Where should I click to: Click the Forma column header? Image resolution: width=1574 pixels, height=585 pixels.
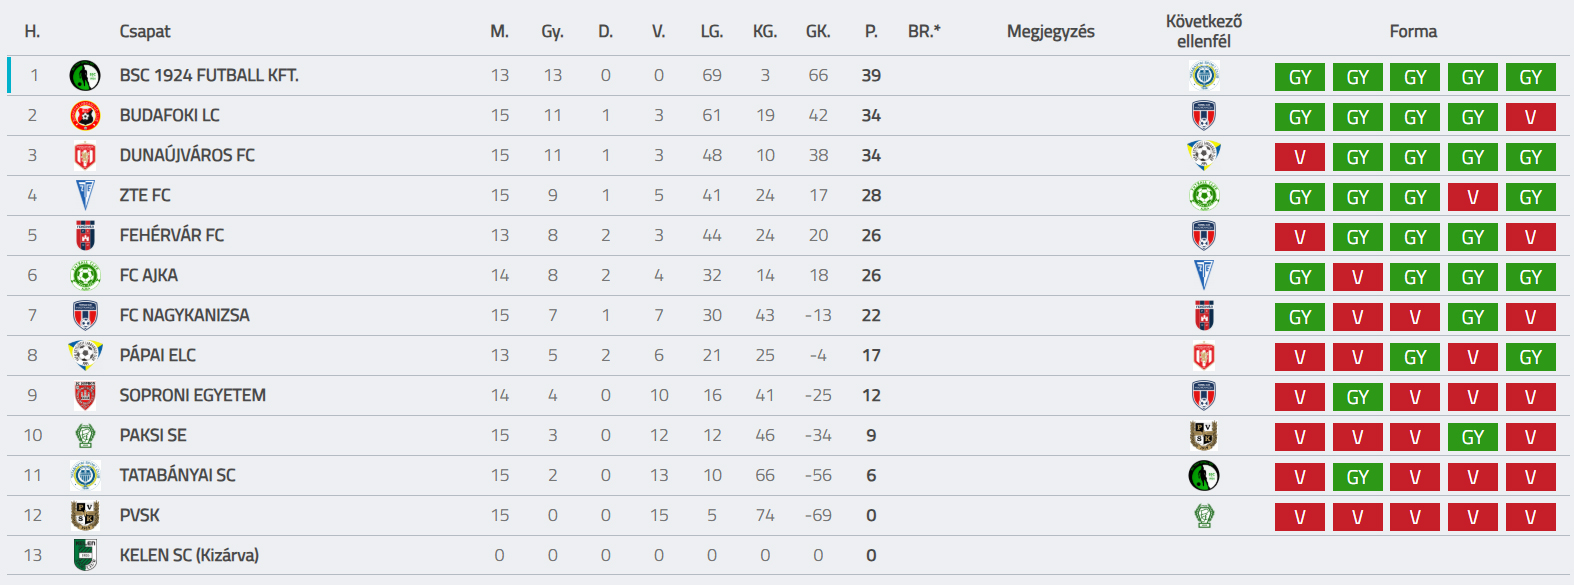click(1415, 31)
